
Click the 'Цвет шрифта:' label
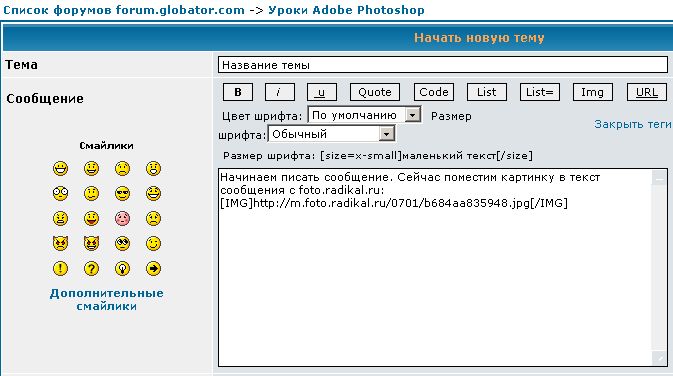tap(262, 116)
